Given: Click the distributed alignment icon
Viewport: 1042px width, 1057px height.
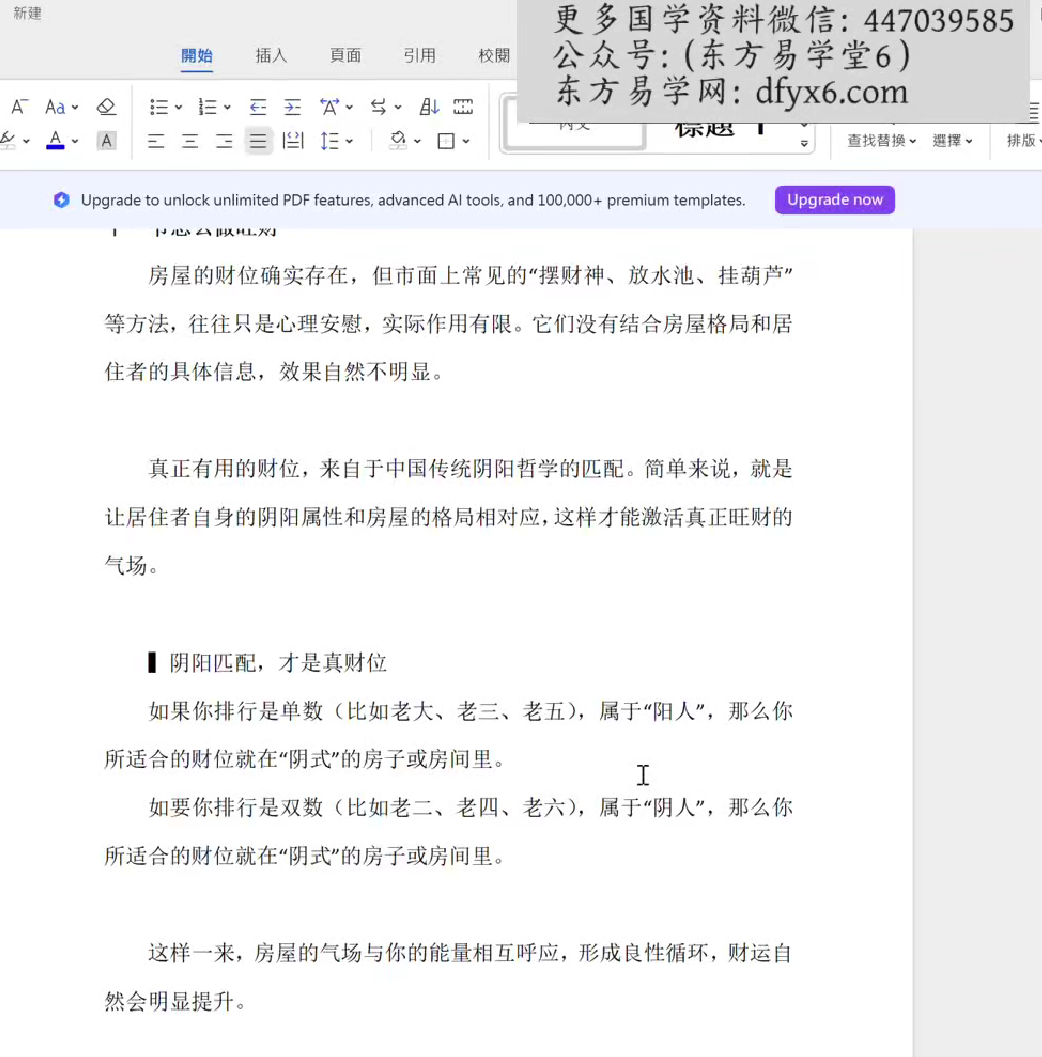Looking at the screenshot, I should pos(293,141).
